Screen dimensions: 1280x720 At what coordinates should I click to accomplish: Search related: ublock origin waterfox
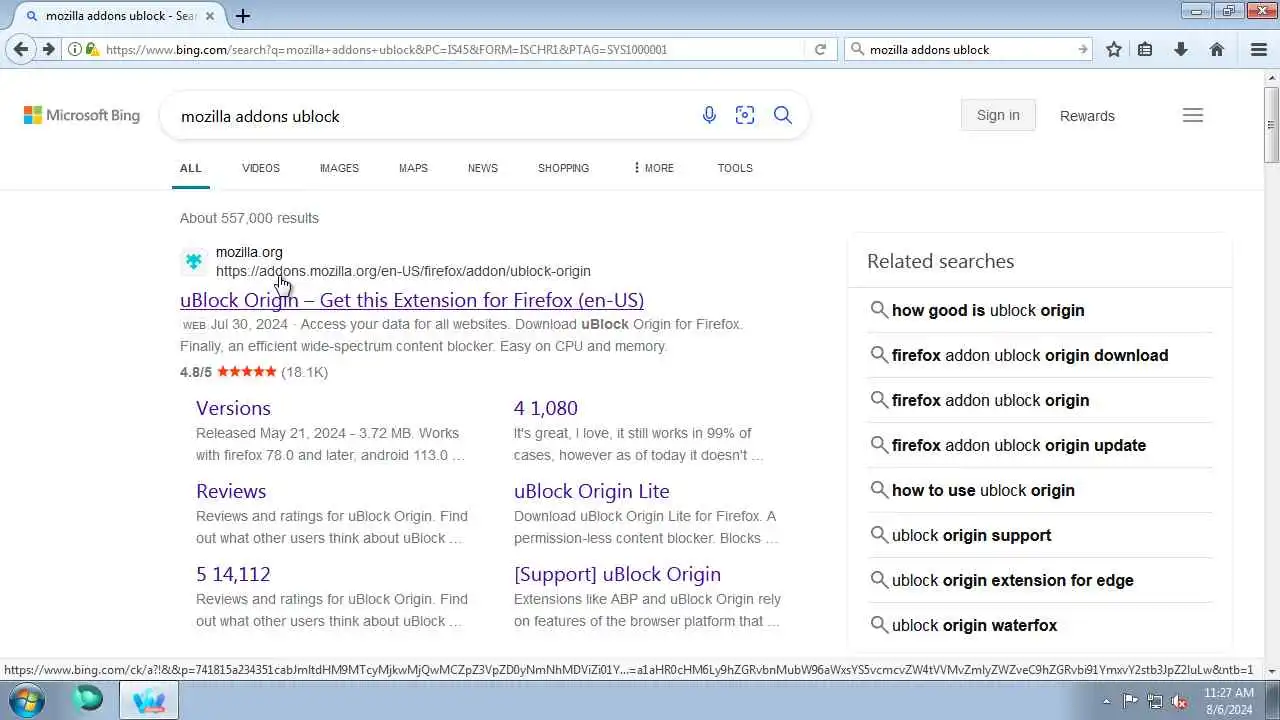974,625
